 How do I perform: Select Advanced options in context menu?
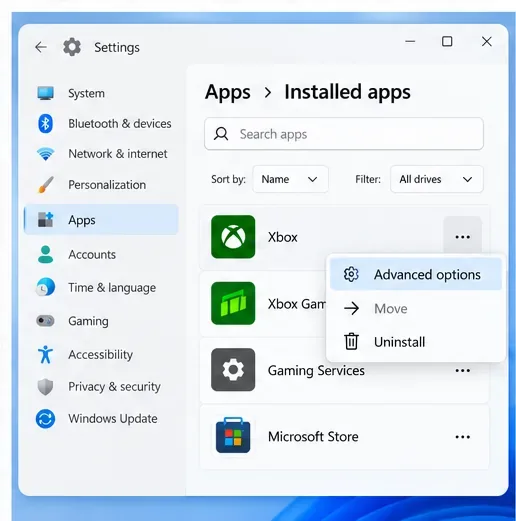[x=416, y=274]
